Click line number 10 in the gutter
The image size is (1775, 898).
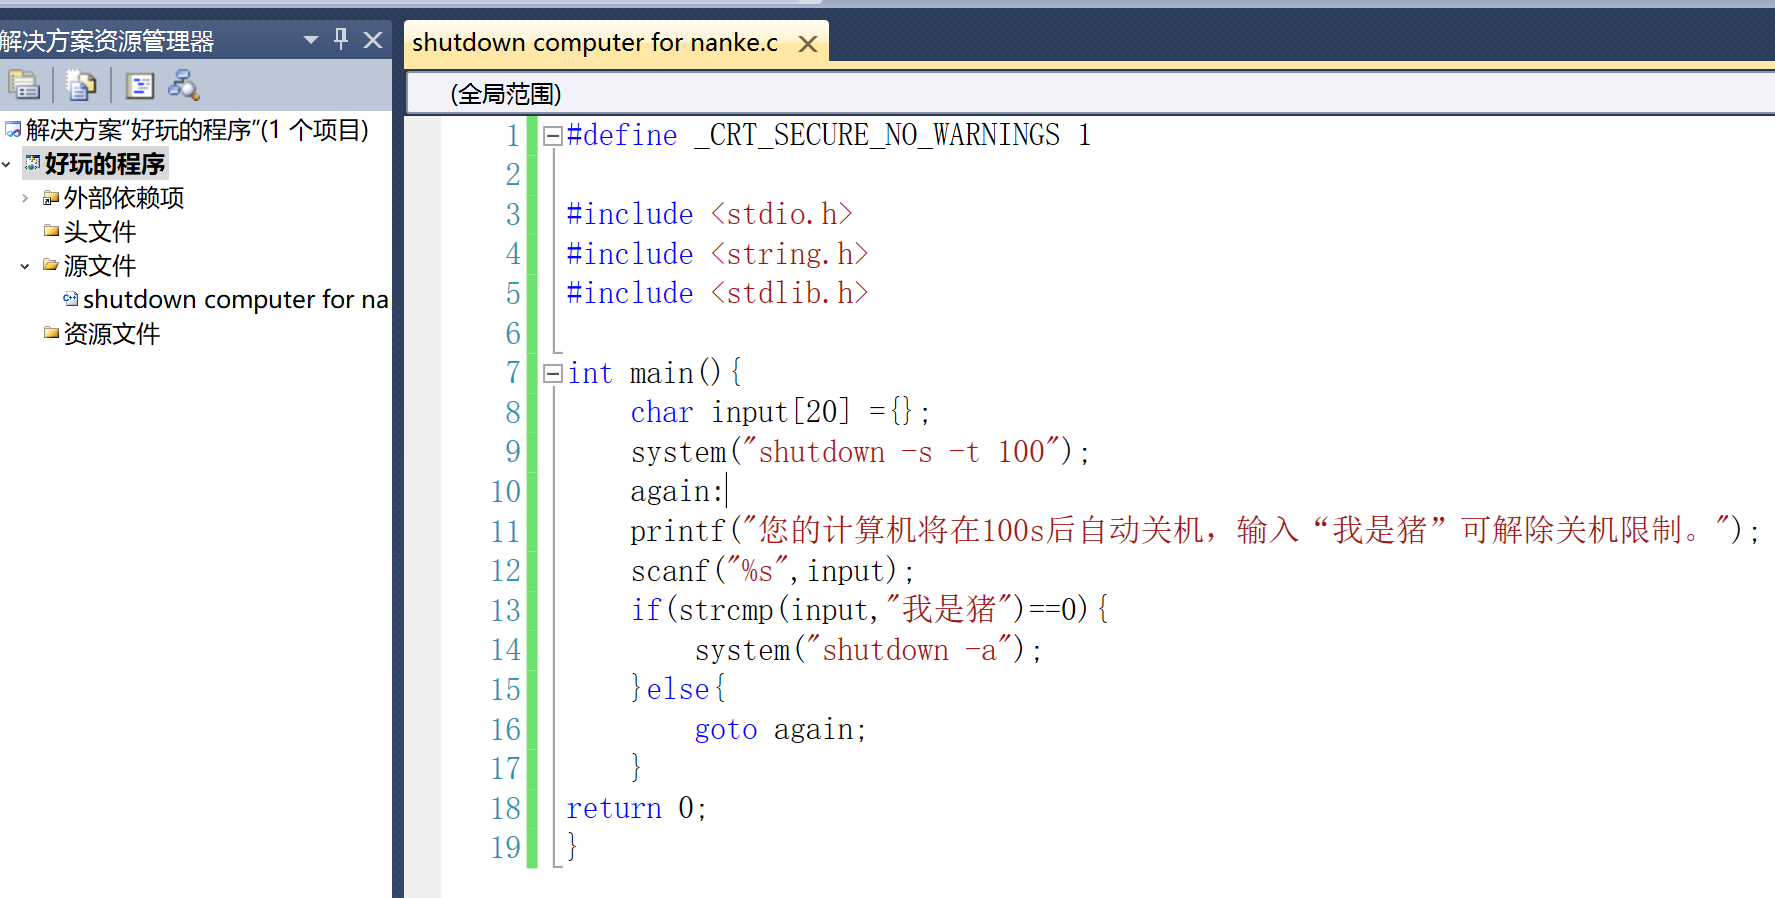(x=506, y=492)
